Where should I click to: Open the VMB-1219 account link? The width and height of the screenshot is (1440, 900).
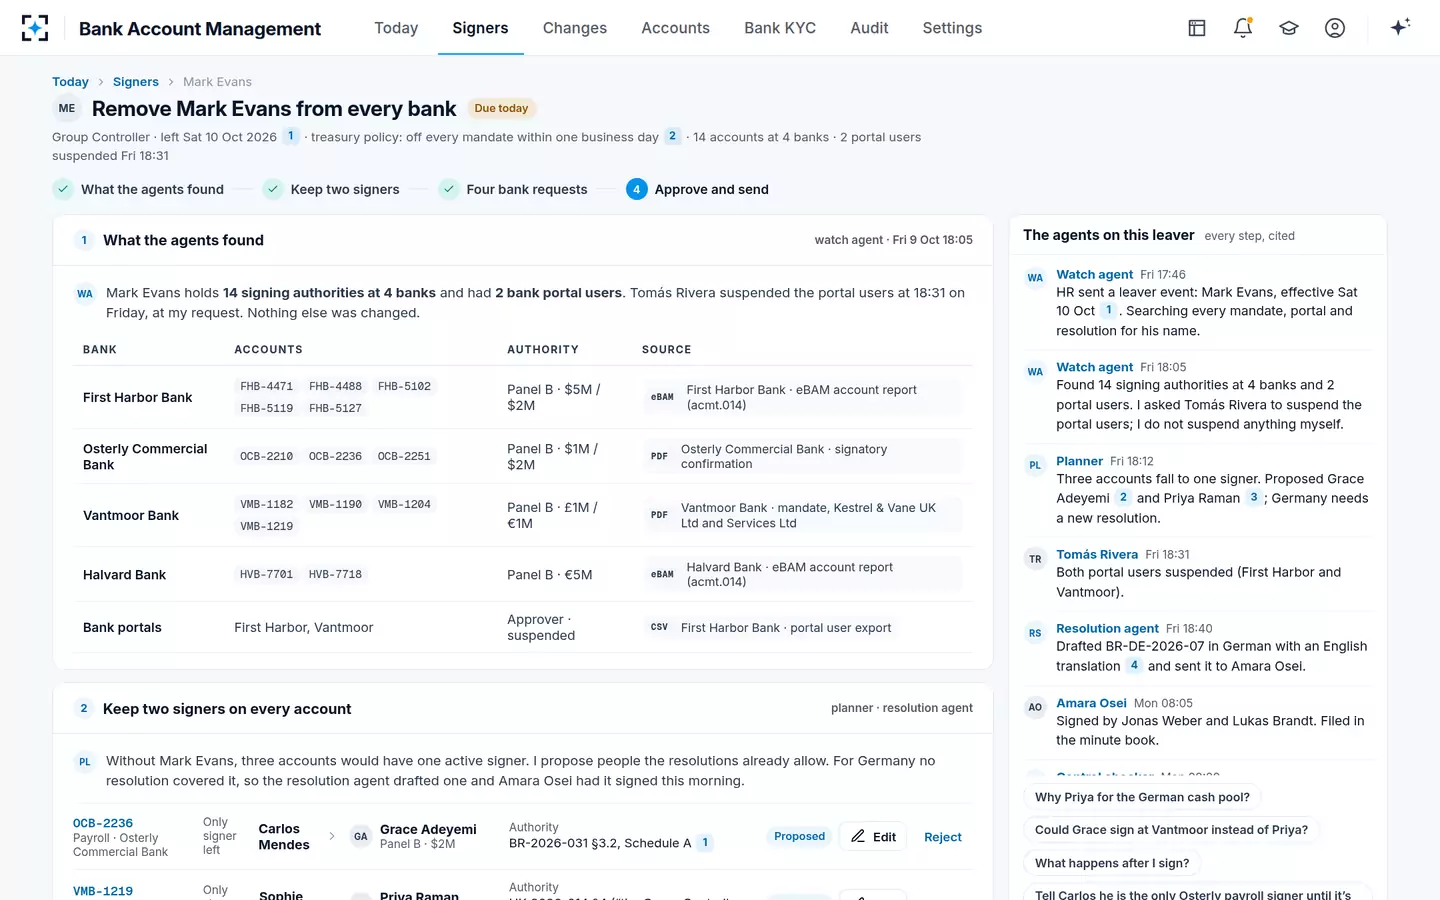(103, 891)
